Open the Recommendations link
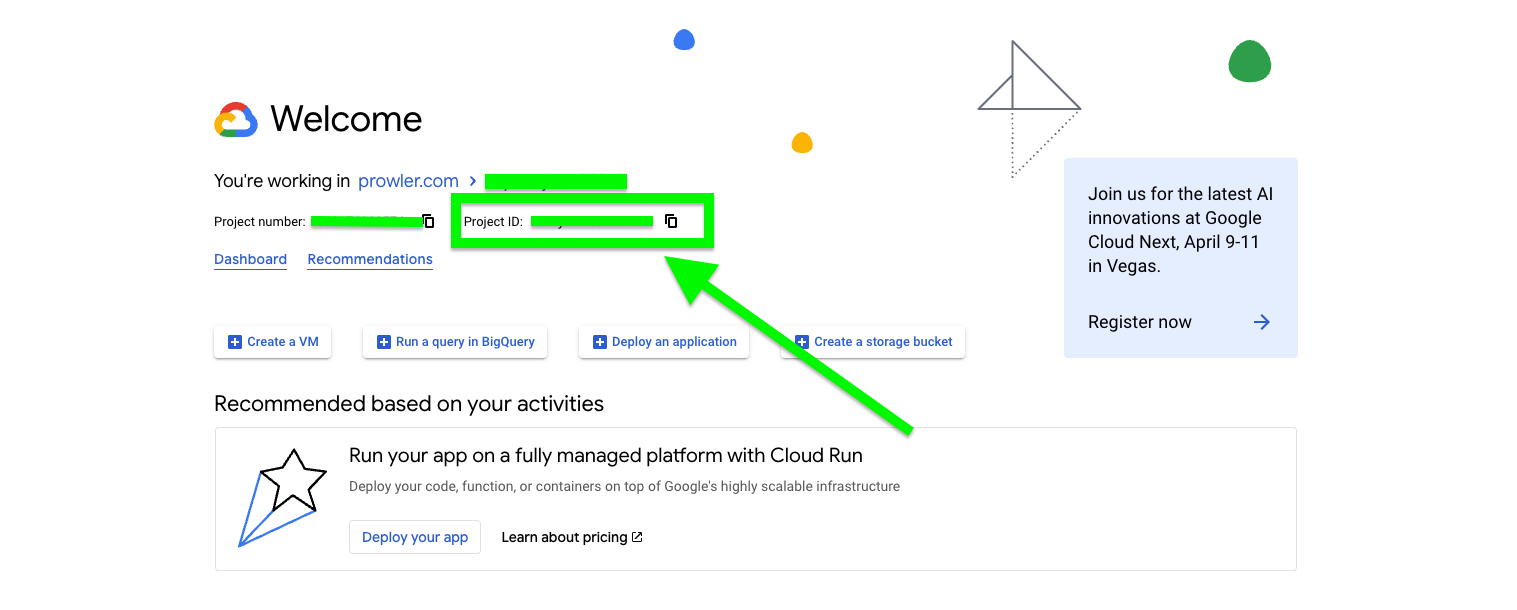The image size is (1517, 610). pyautogui.click(x=370, y=259)
